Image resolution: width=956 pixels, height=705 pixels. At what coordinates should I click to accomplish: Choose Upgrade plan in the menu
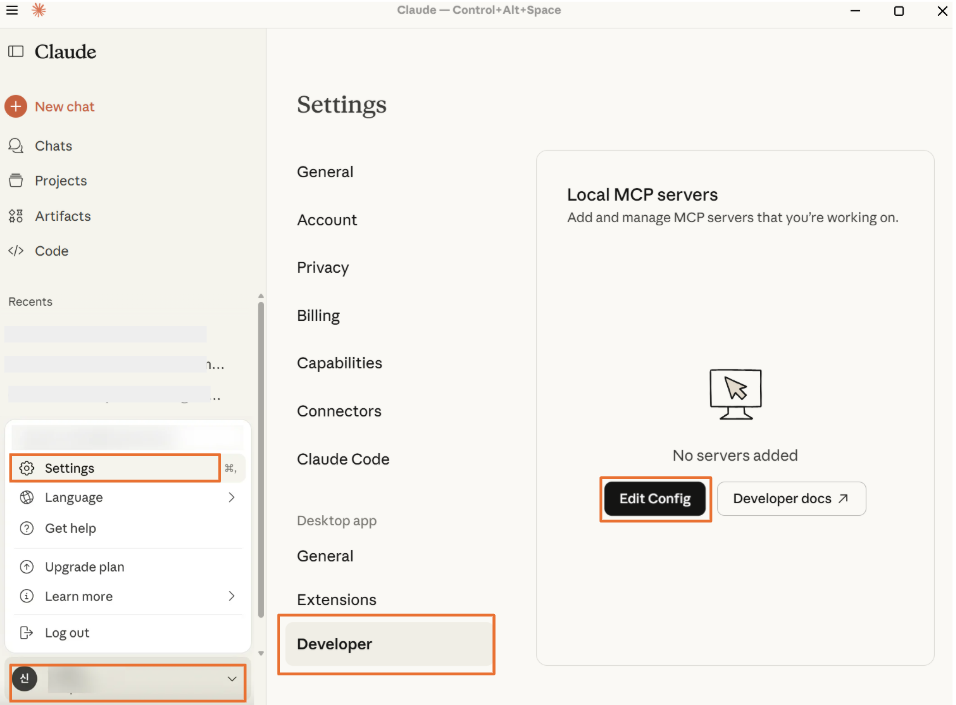84,567
